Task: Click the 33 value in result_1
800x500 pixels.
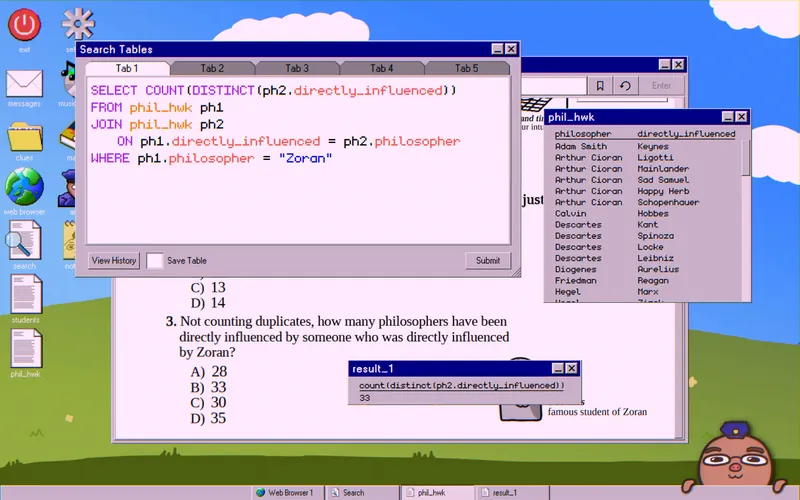Action: 364,398
